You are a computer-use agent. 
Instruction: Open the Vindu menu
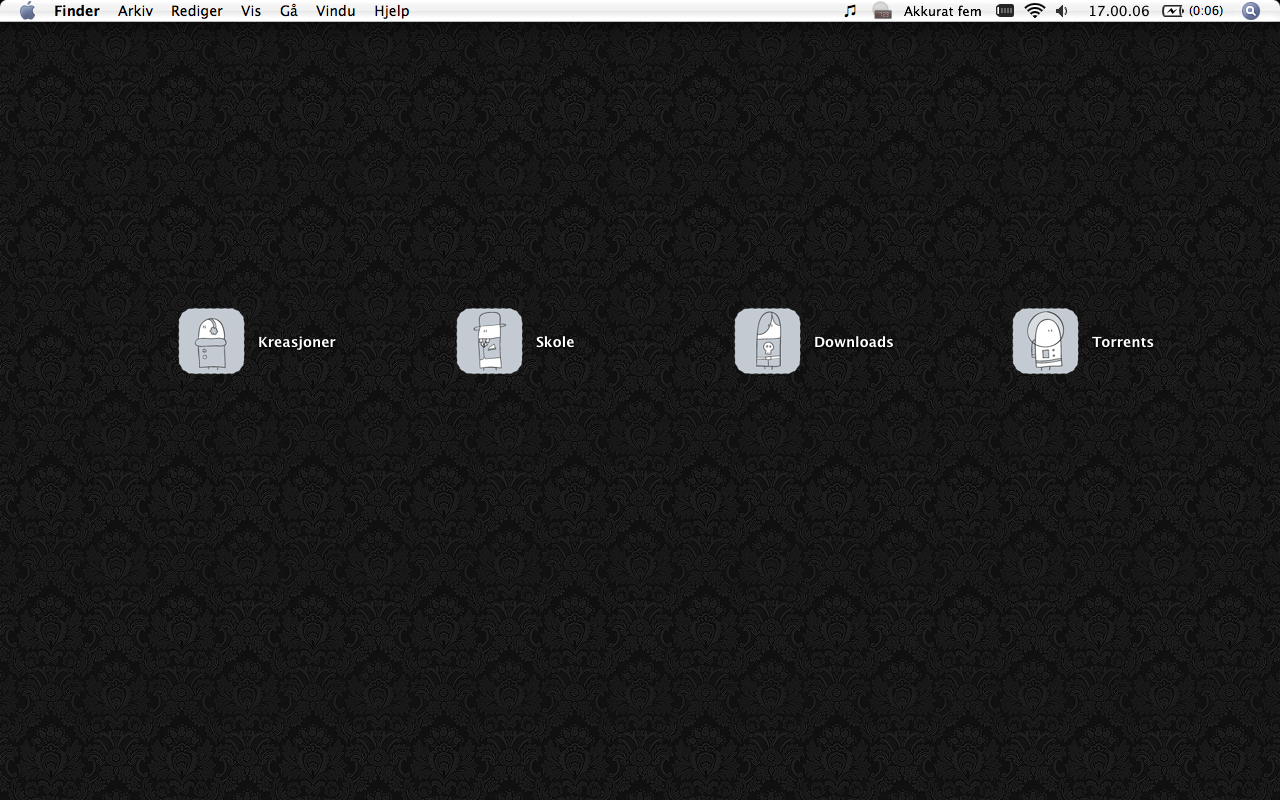pyautogui.click(x=336, y=11)
